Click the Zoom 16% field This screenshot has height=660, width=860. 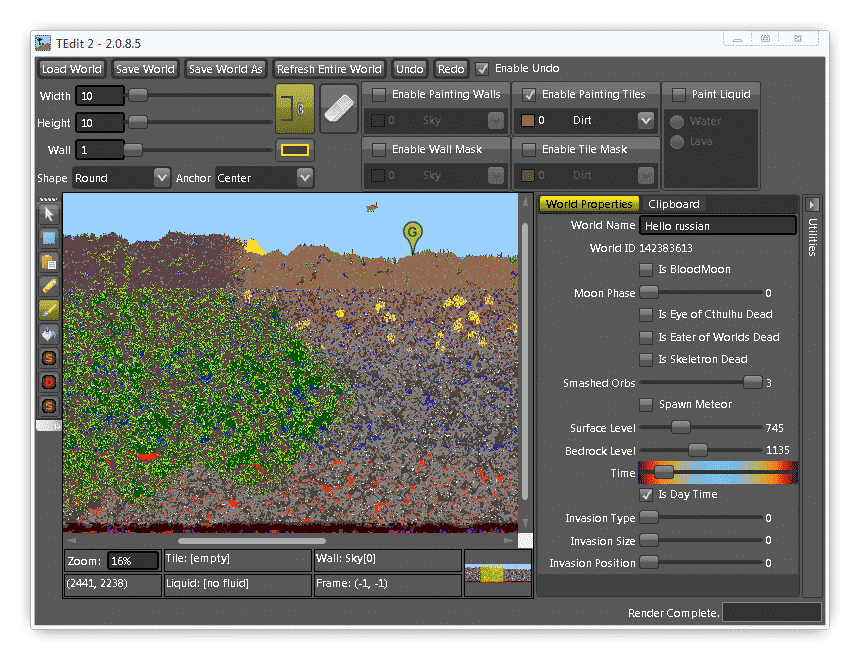click(x=133, y=561)
